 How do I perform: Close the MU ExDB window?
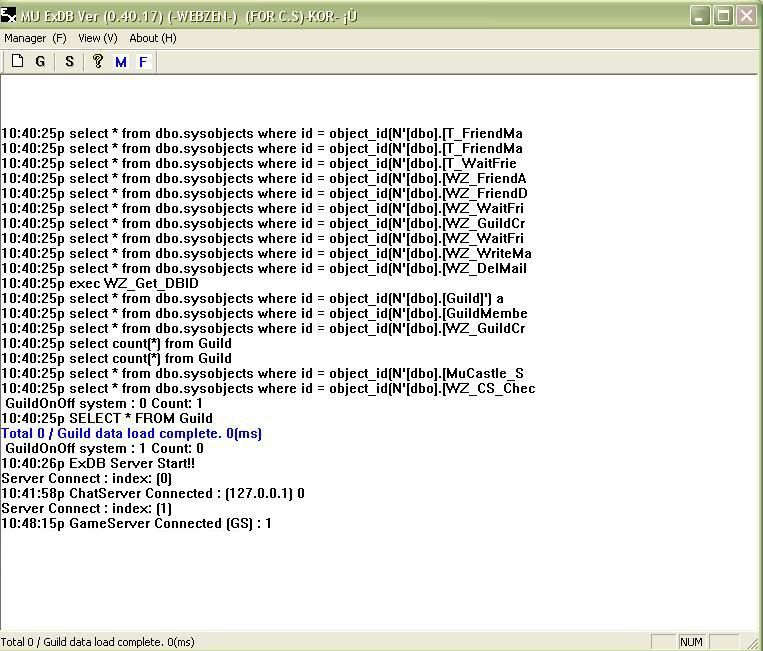click(746, 15)
